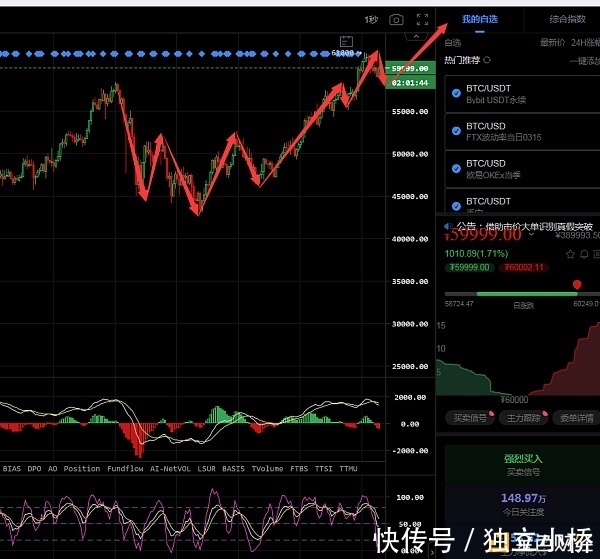
Task: Click the 一键添加 link
Action: tap(585, 61)
